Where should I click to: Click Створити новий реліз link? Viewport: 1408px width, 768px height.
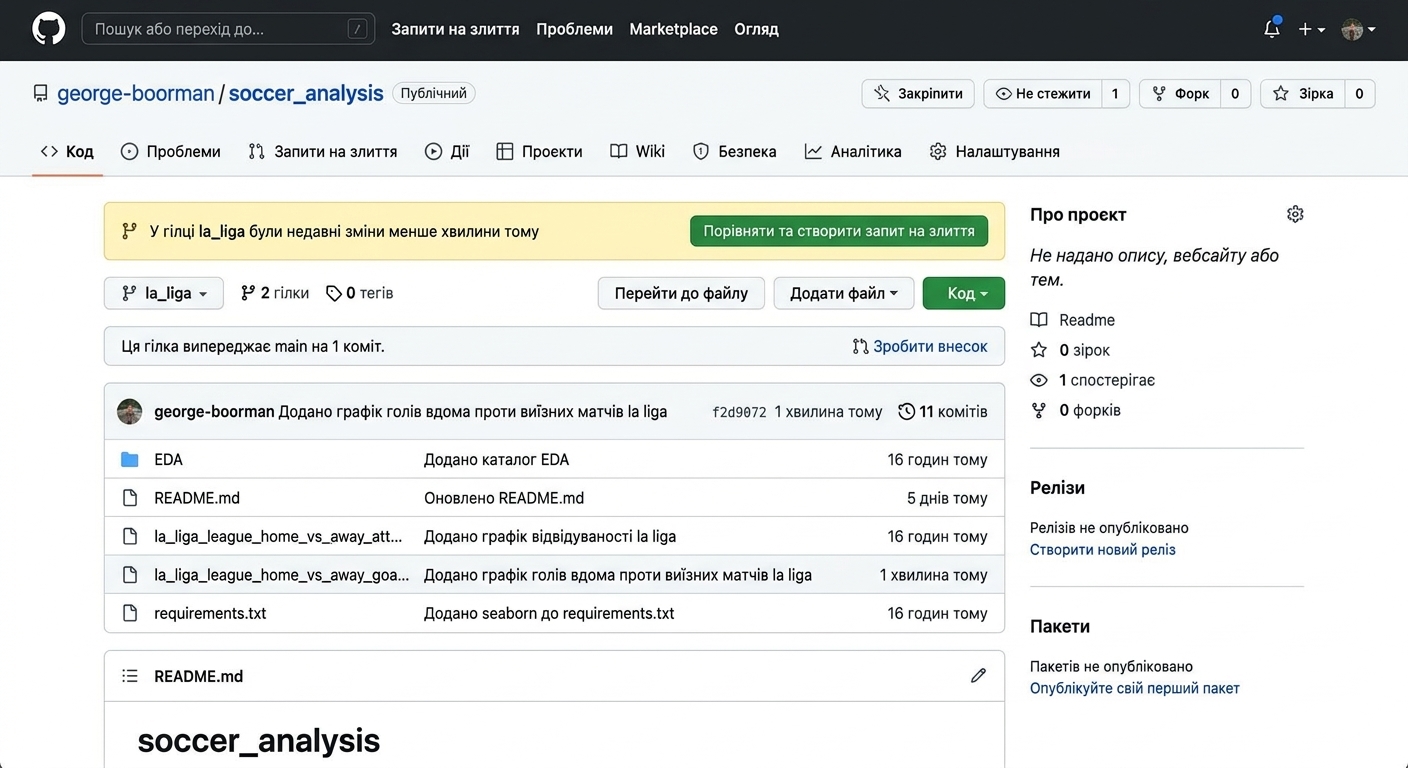1103,550
